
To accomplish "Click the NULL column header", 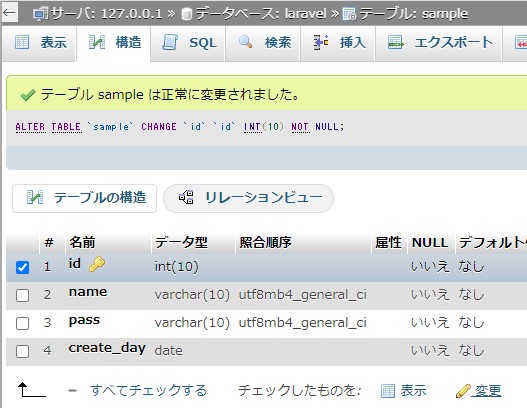I will point(430,242).
